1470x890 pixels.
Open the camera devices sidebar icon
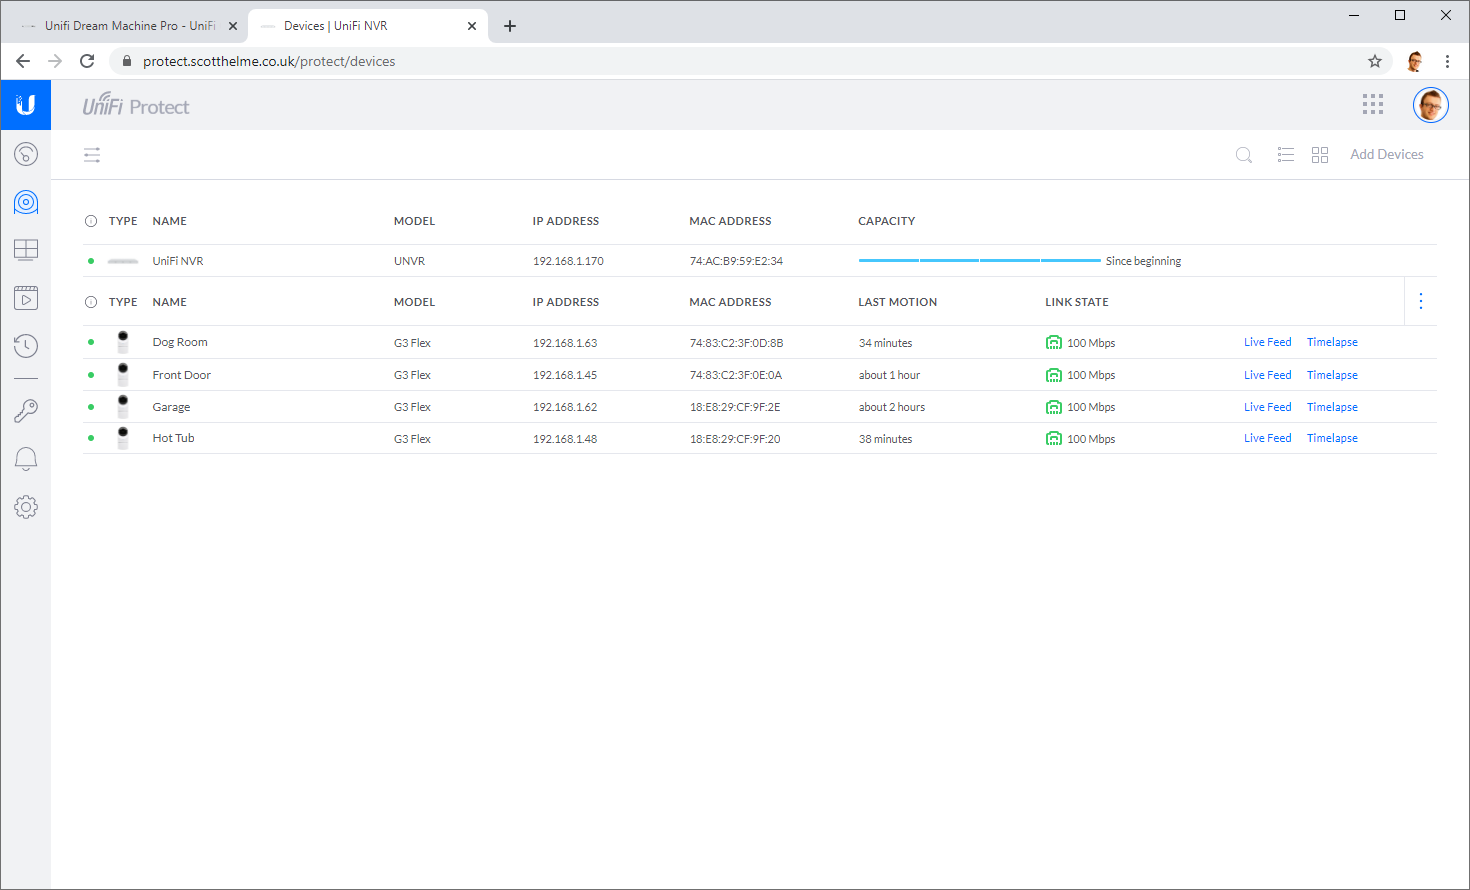(26, 202)
